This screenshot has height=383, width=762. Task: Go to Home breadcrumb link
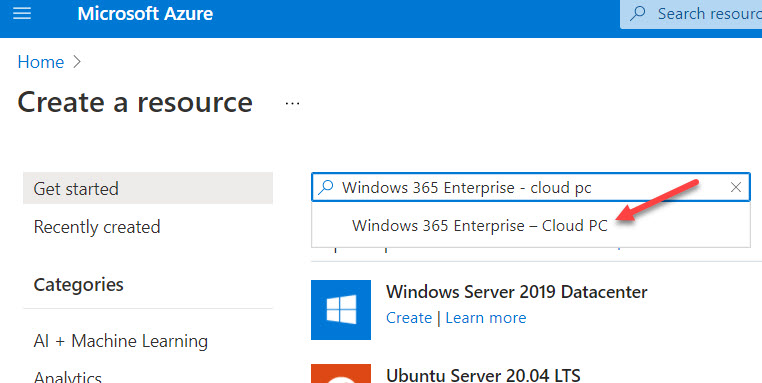(x=41, y=62)
